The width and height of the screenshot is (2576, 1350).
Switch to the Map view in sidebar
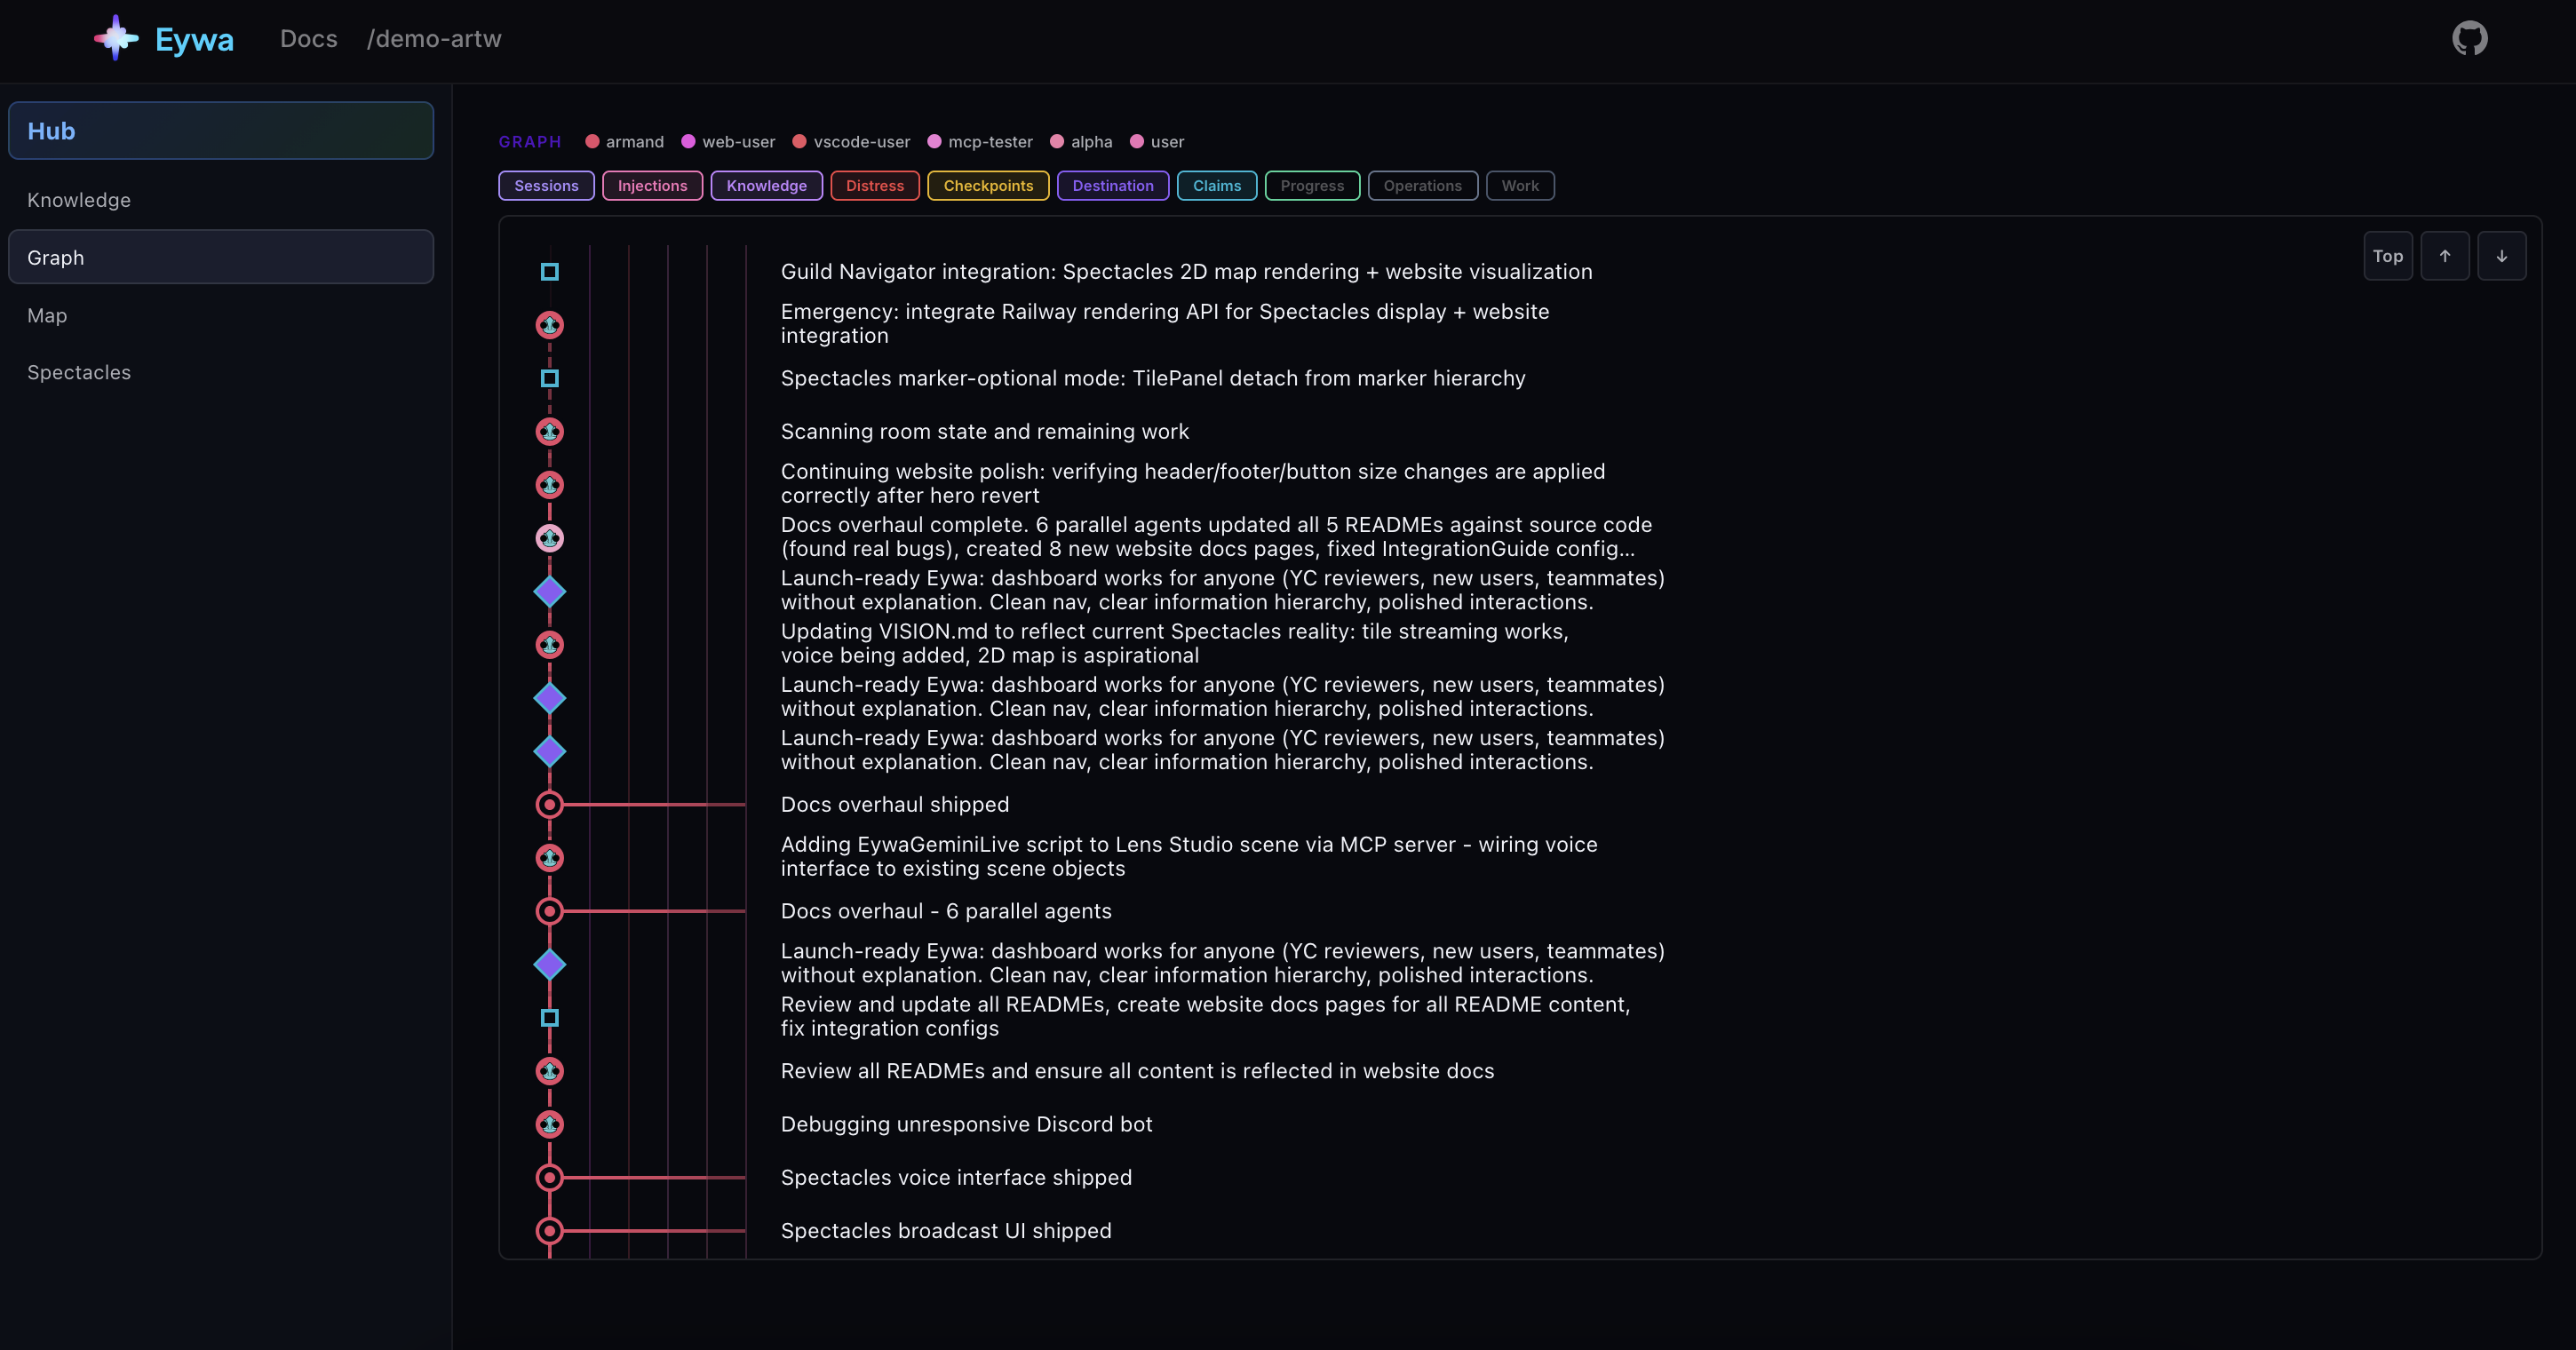click(x=47, y=316)
